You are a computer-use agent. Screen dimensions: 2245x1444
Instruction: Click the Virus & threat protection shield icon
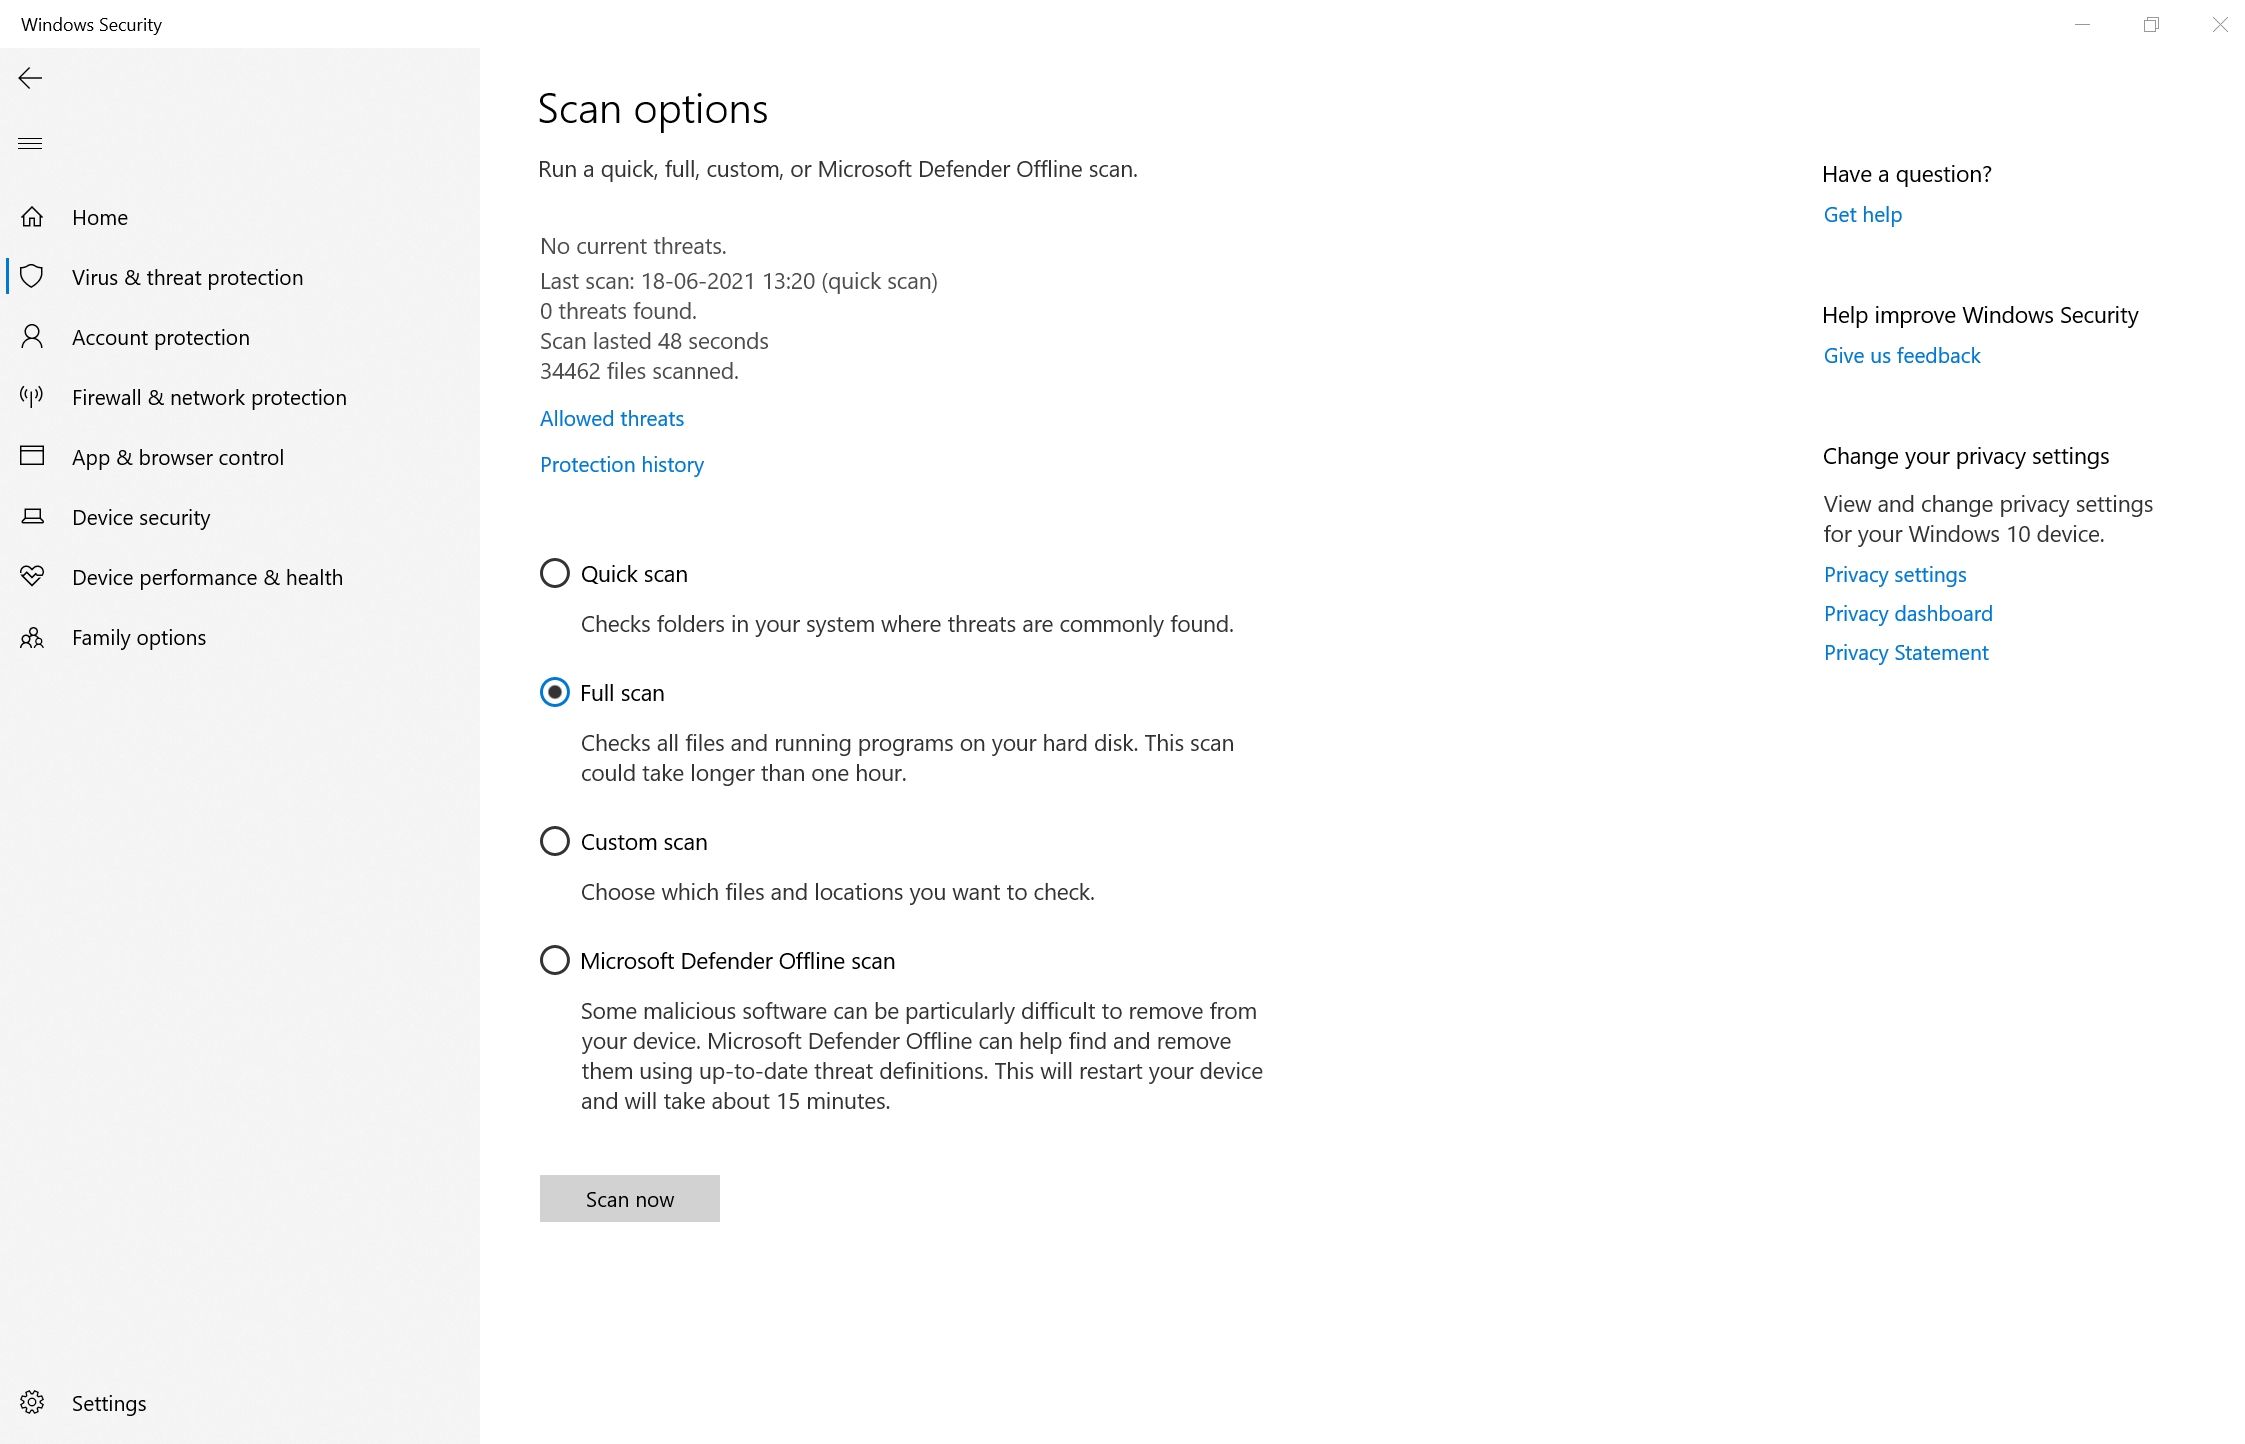pyautogui.click(x=32, y=277)
